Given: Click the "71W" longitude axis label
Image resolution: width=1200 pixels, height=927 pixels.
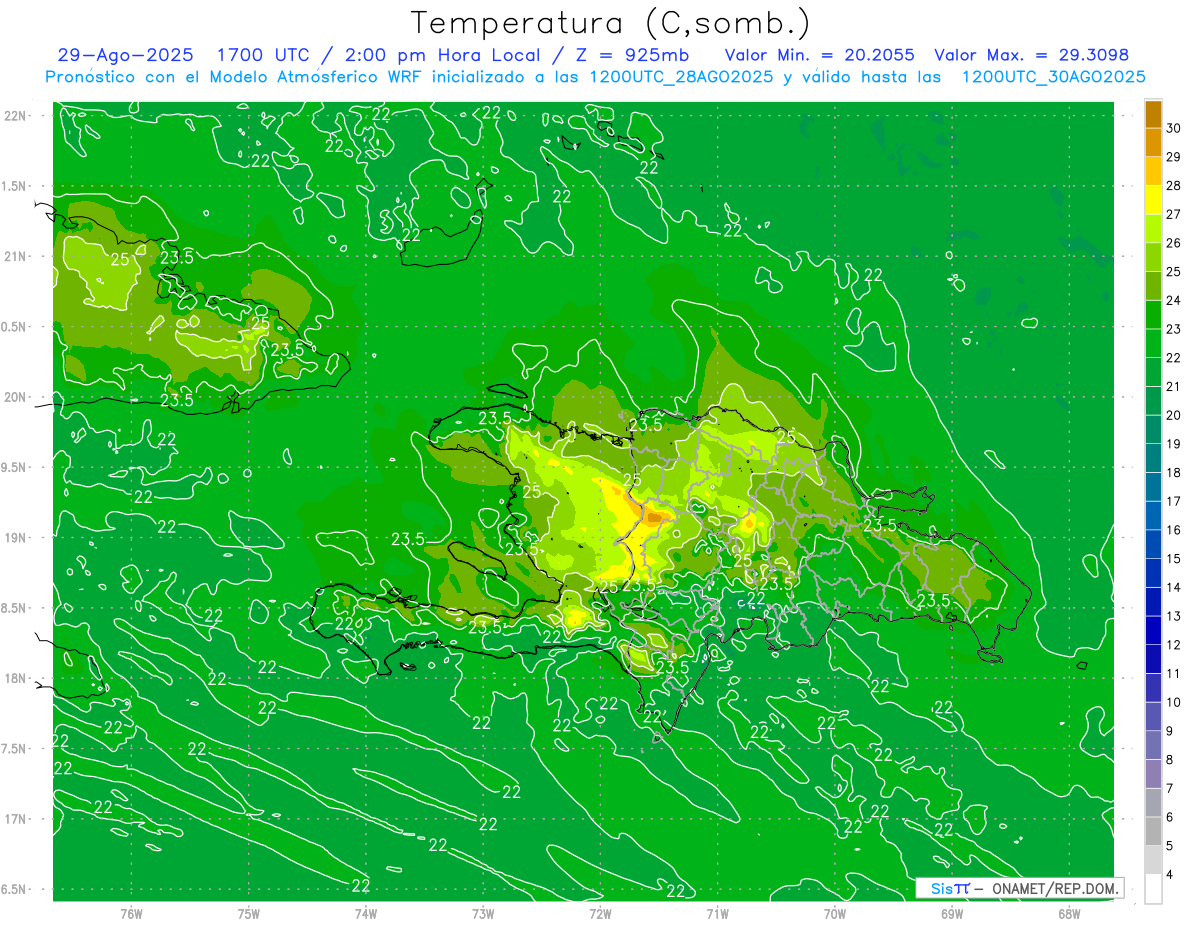Looking at the screenshot, I should (x=717, y=914).
